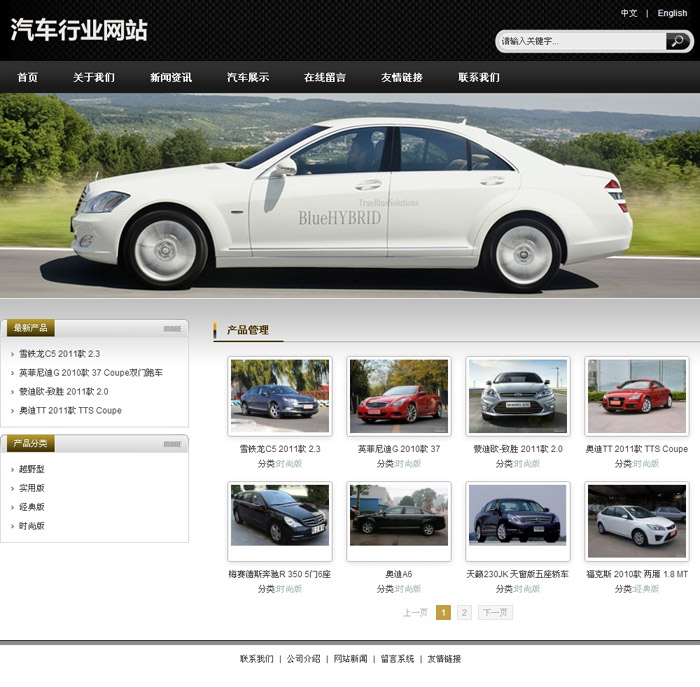Click the red 英菲尼迪G coupe thumbnail
700x687 pixels.
(399, 395)
